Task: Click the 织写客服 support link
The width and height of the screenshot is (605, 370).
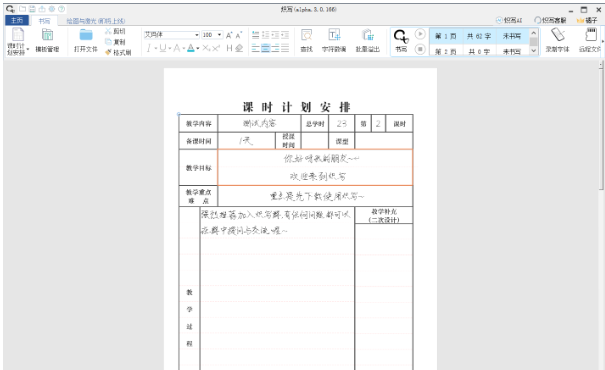Action: (551, 20)
